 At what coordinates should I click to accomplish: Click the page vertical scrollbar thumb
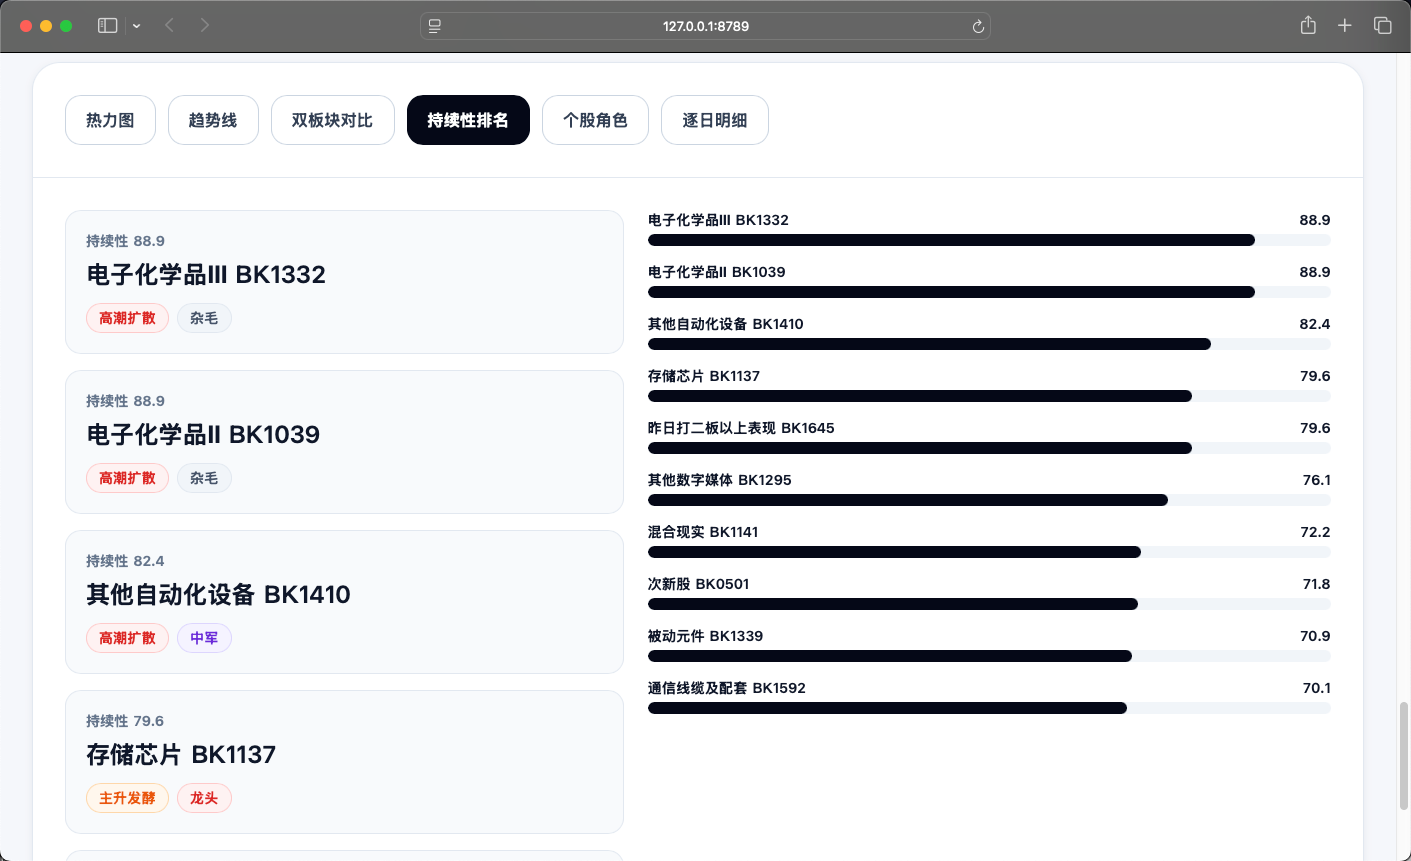(1404, 756)
